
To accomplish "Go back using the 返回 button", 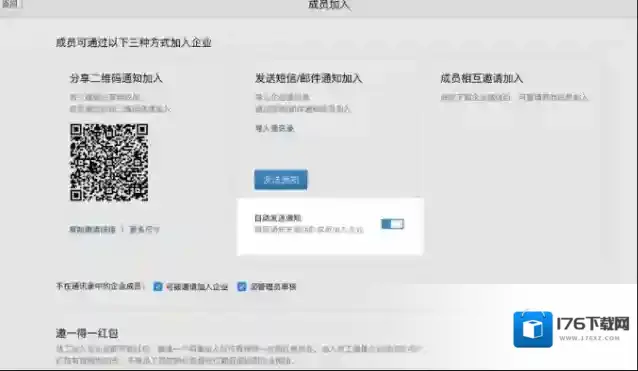I will pyautogui.click(x=10, y=4).
